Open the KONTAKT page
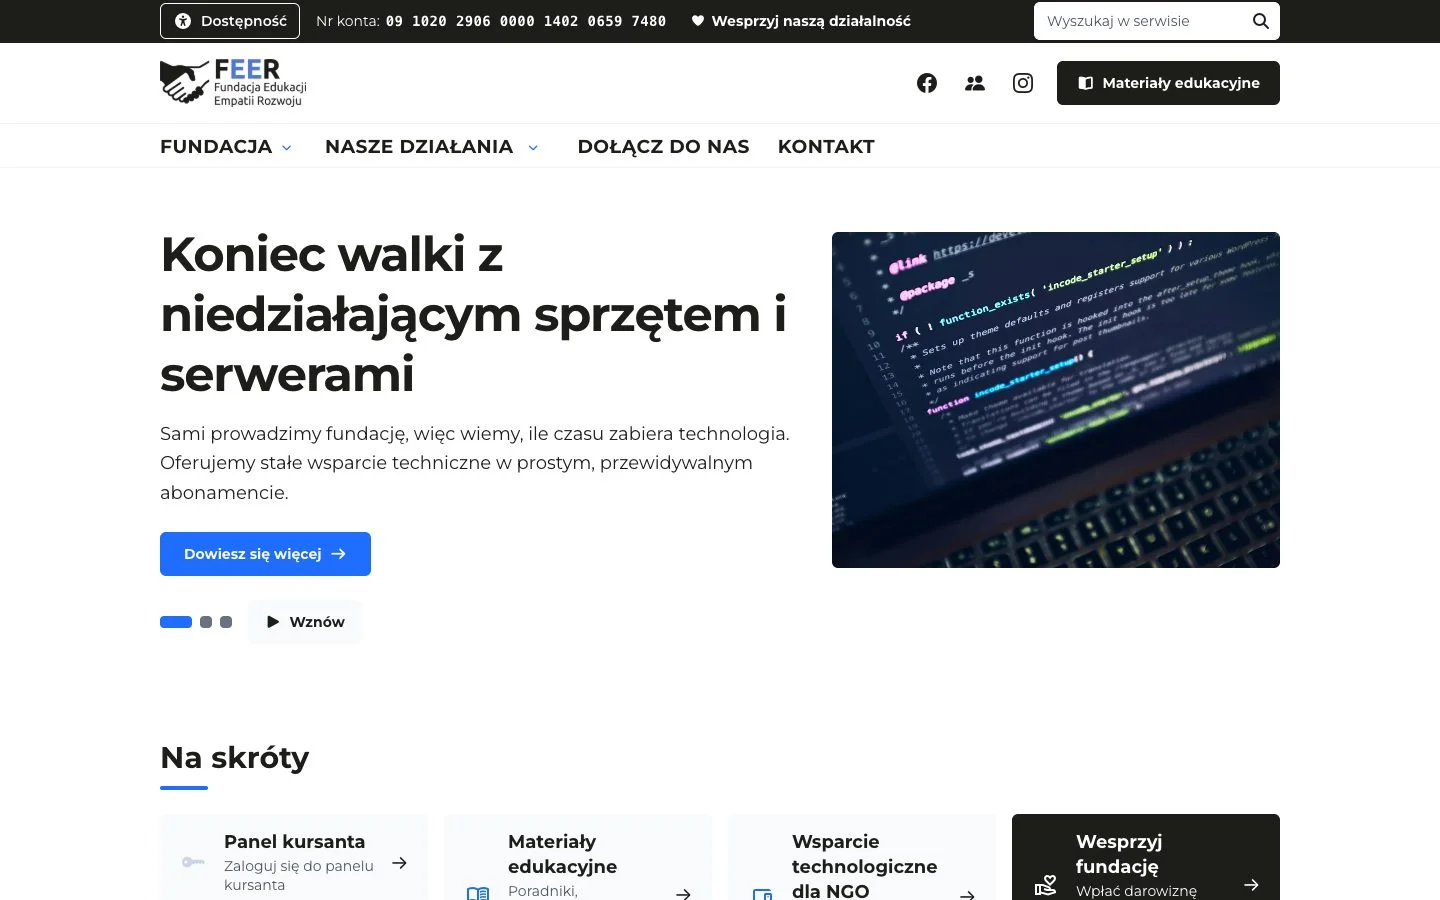This screenshot has width=1440, height=900. 826,146
